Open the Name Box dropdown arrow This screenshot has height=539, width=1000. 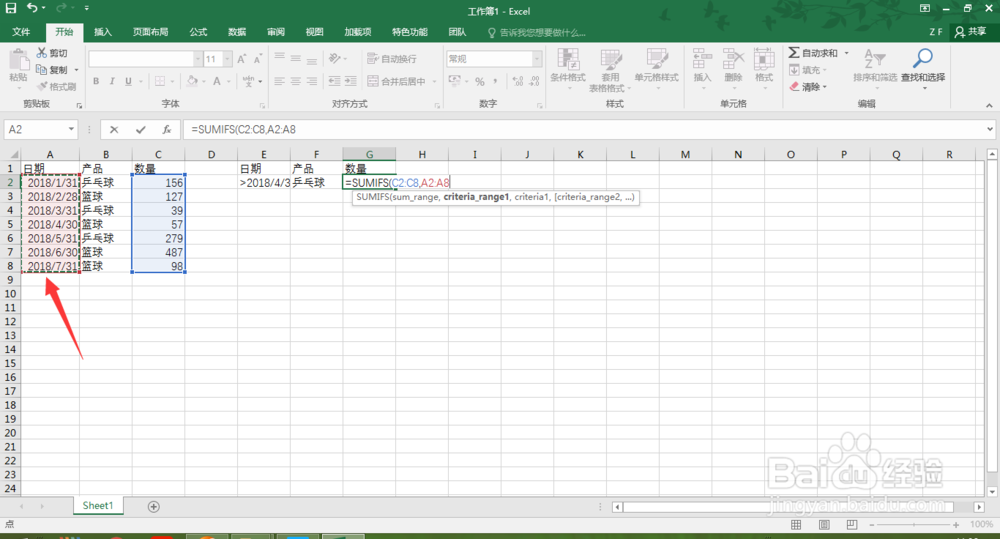point(71,129)
